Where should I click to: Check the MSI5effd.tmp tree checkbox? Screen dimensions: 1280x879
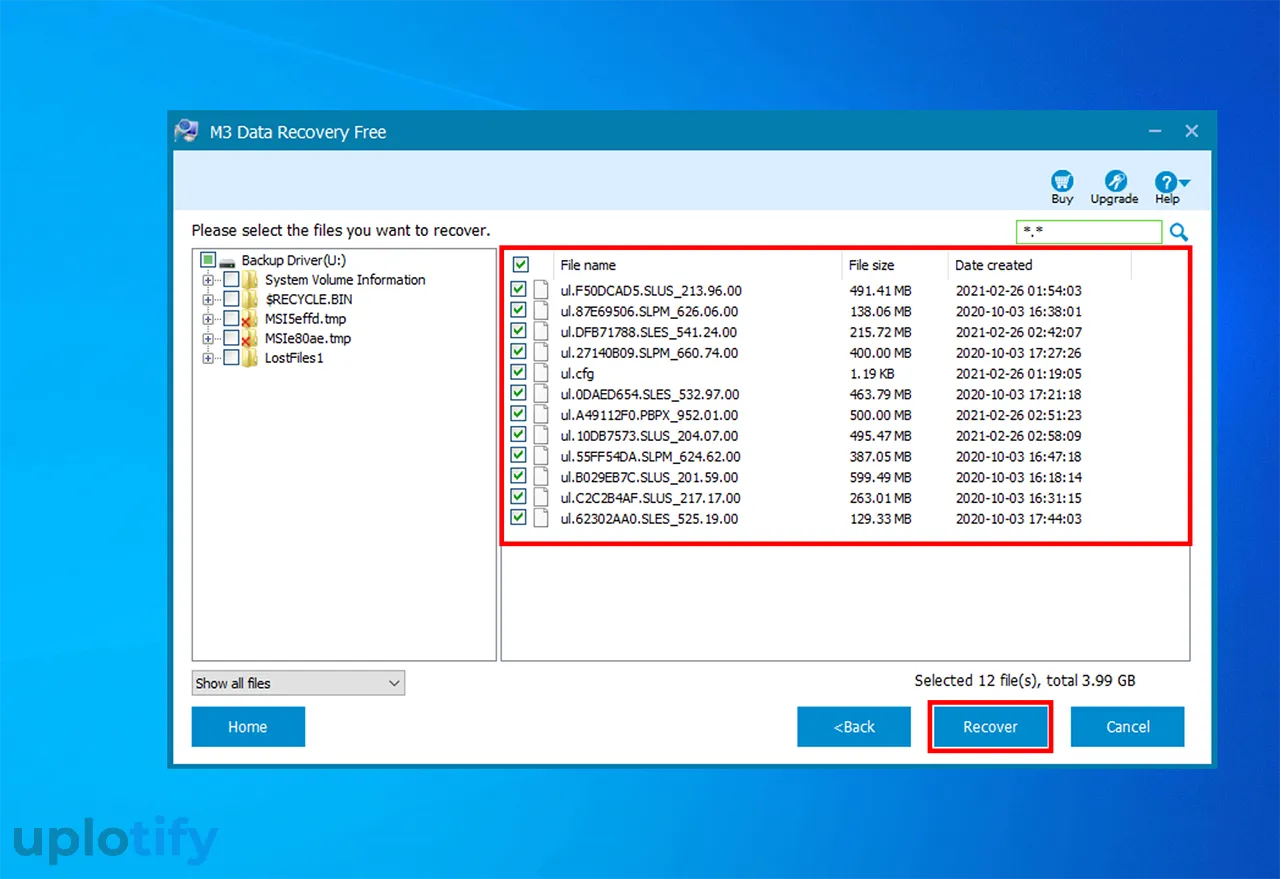coord(231,319)
